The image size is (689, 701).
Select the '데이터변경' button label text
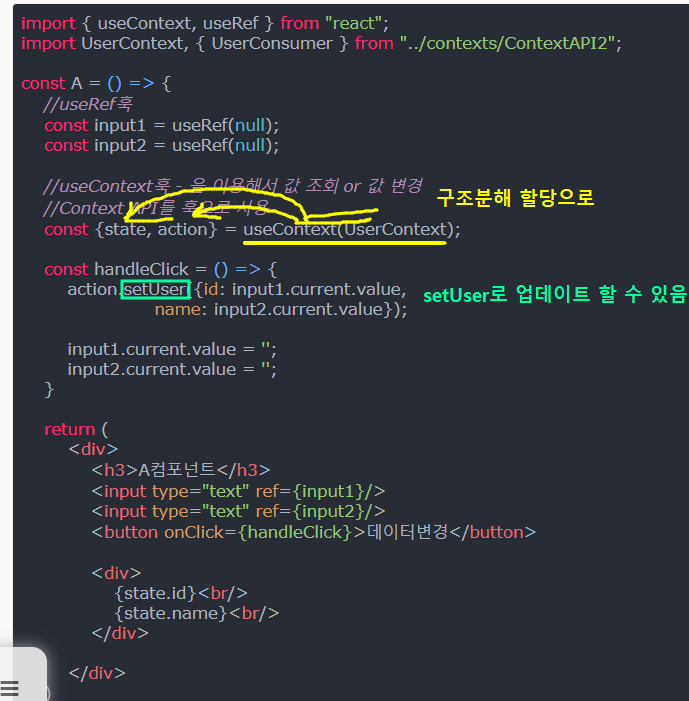(407, 532)
